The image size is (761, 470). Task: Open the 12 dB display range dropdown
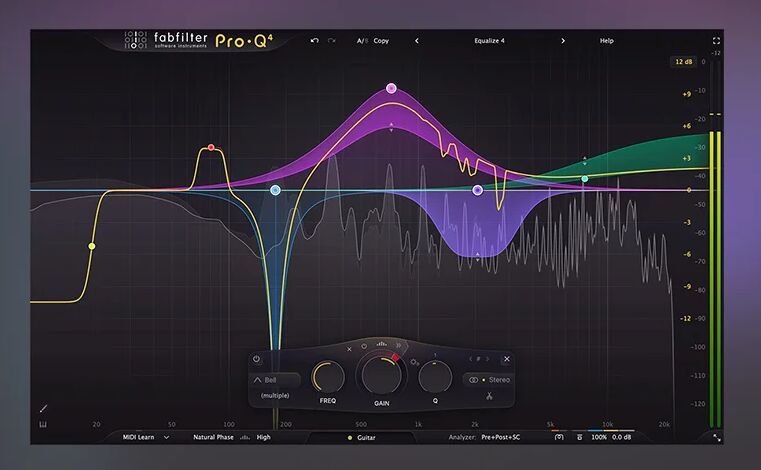click(683, 62)
